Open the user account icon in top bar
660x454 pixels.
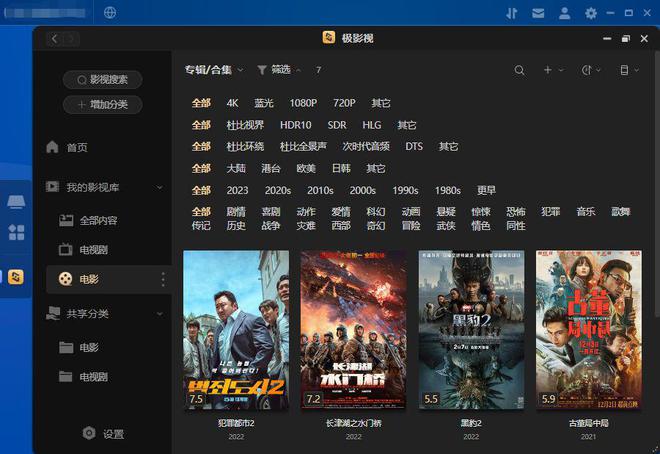click(564, 13)
